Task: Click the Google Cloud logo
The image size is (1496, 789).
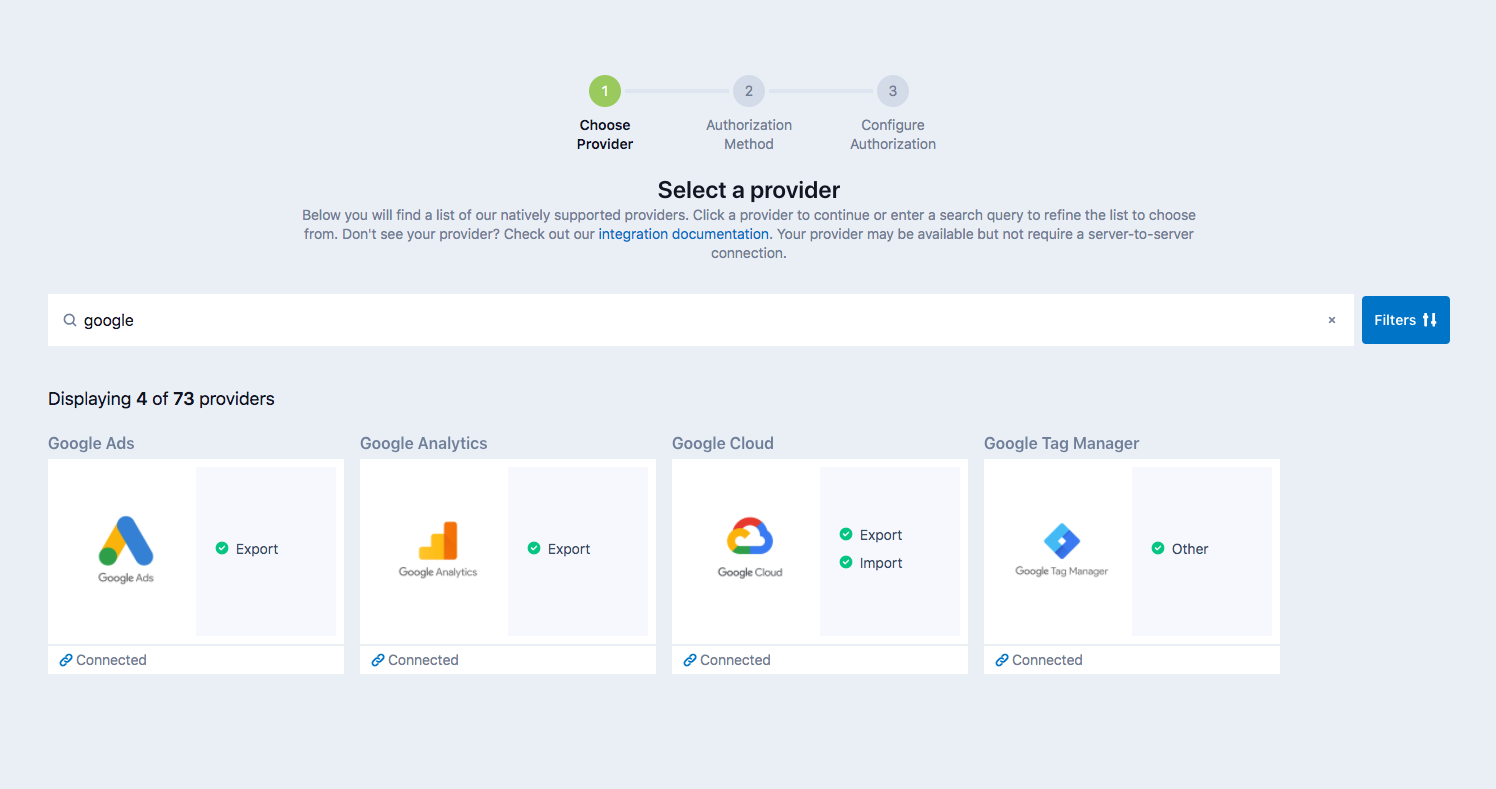Action: coord(750,548)
